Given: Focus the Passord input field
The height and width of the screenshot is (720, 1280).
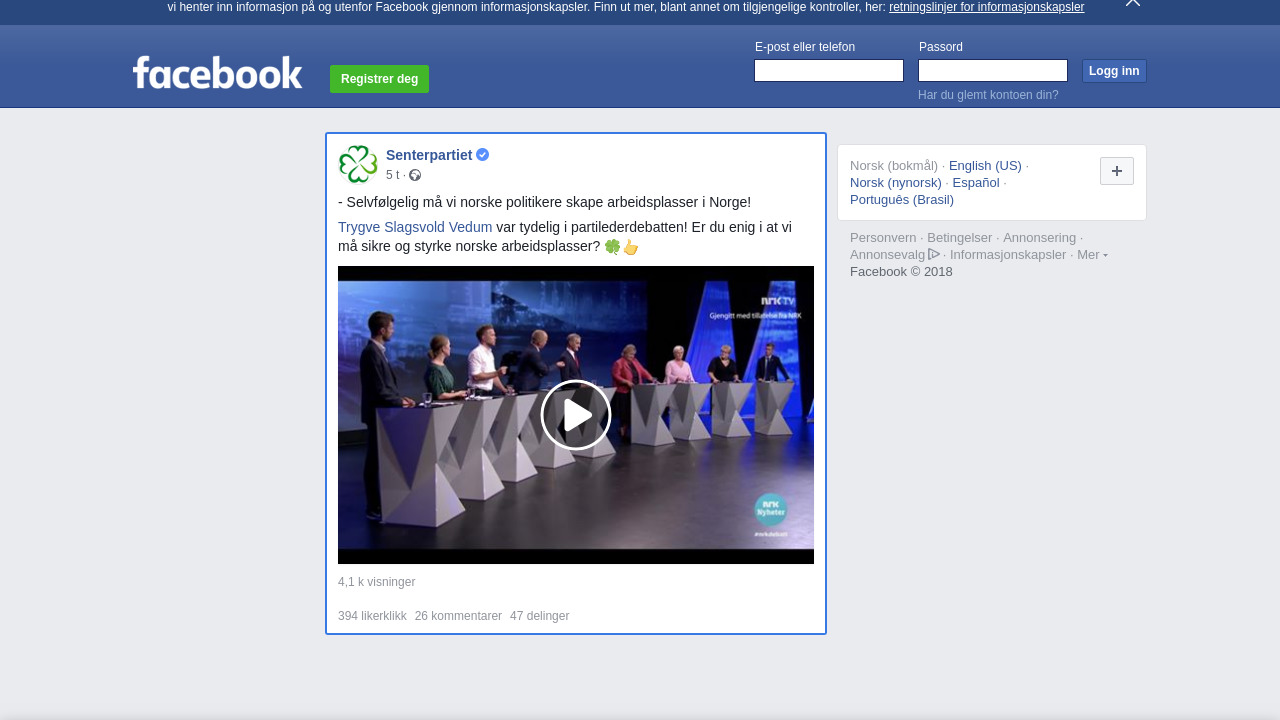Looking at the screenshot, I should pyautogui.click(x=993, y=71).
